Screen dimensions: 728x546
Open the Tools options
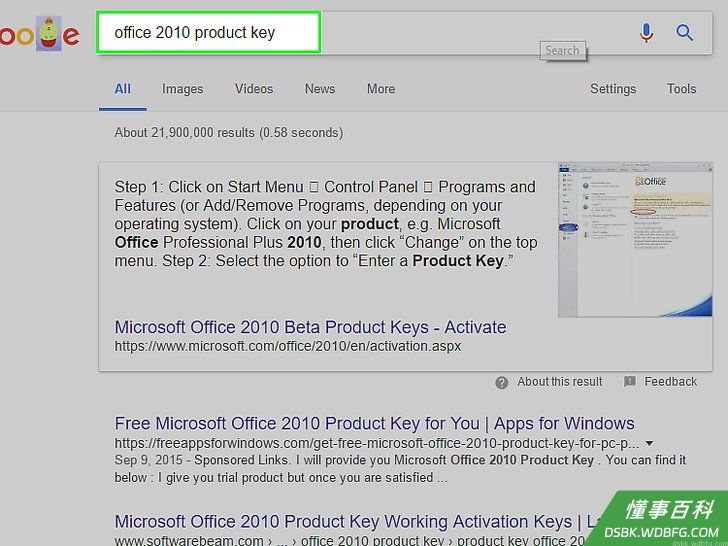pyautogui.click(x=681, y=89)
